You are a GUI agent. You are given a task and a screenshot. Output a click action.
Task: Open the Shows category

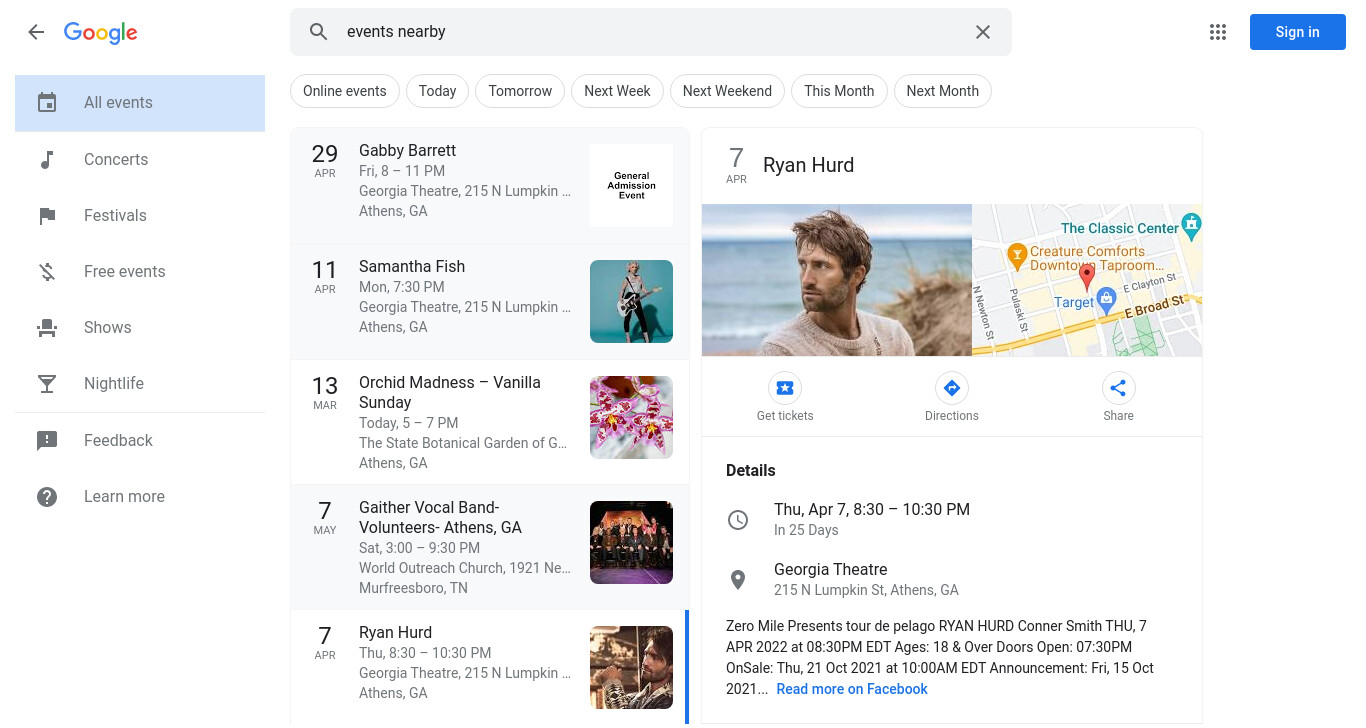pos(140,327)
